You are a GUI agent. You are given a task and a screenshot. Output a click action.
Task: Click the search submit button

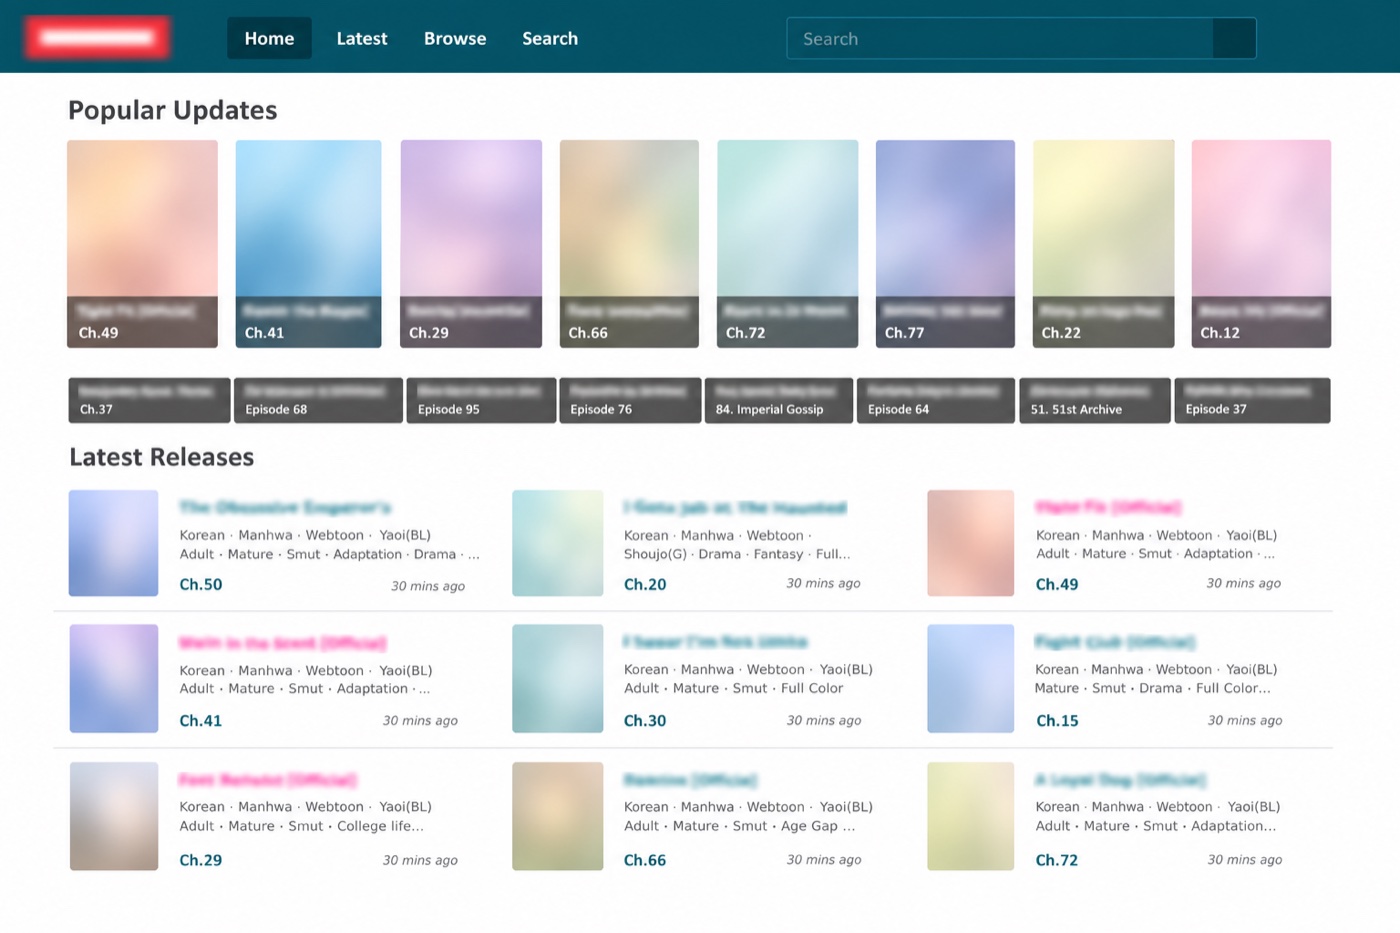click(x=1234, y=39)
